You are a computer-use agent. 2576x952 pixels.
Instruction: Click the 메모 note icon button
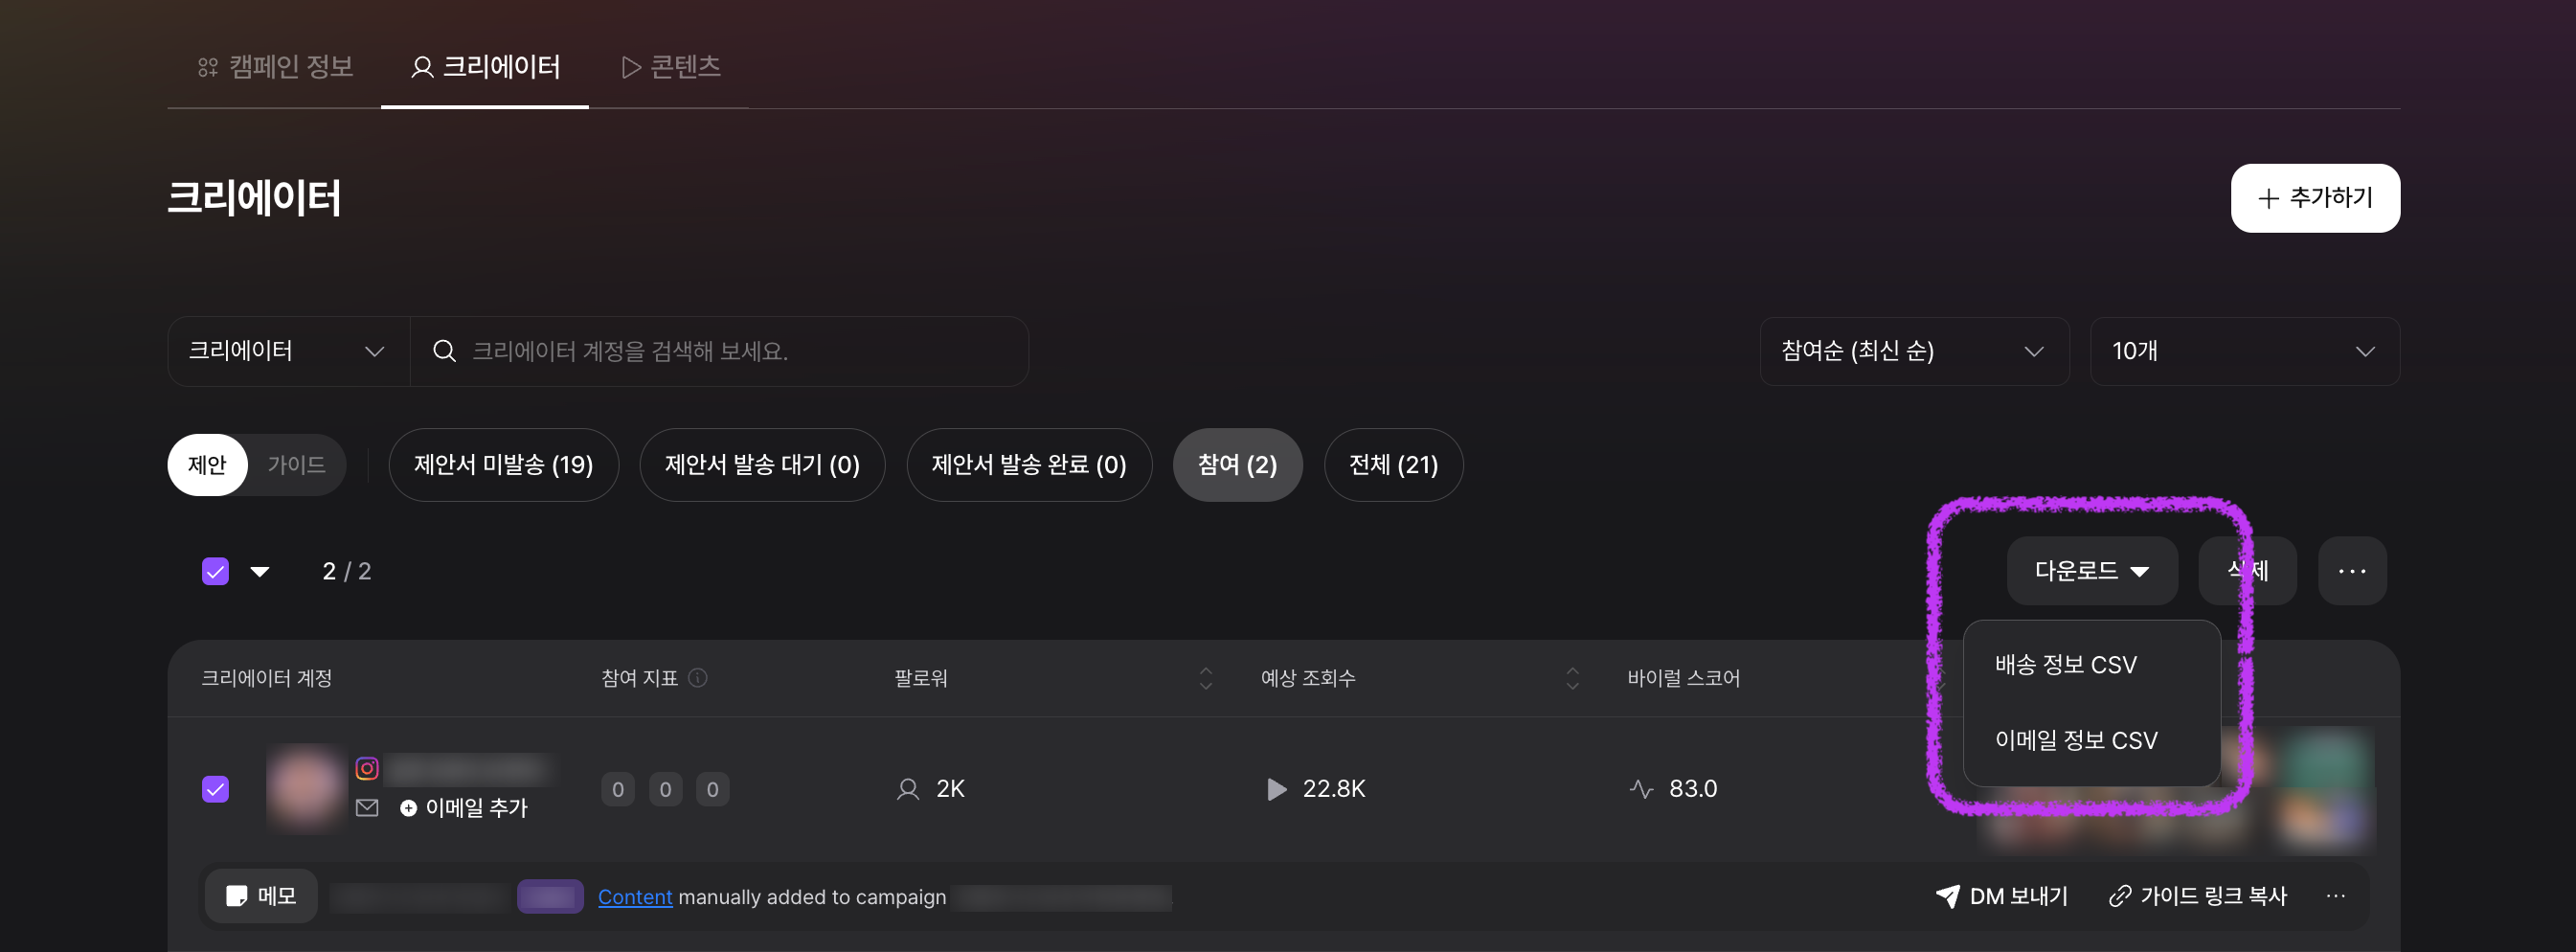[x=261, y=896]
